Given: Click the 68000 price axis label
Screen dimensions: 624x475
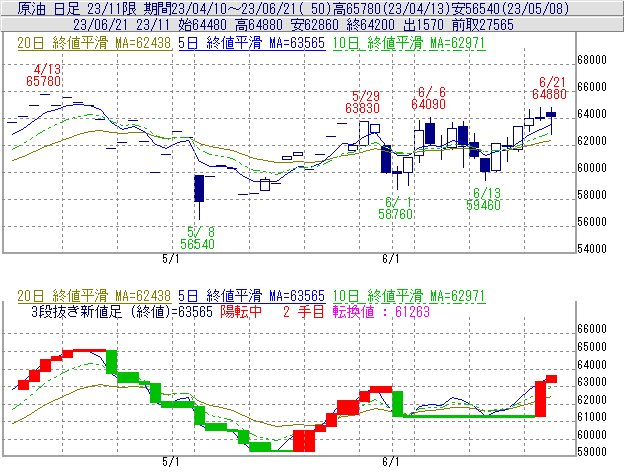Looking at the screenshot, I should click(592, 60).
